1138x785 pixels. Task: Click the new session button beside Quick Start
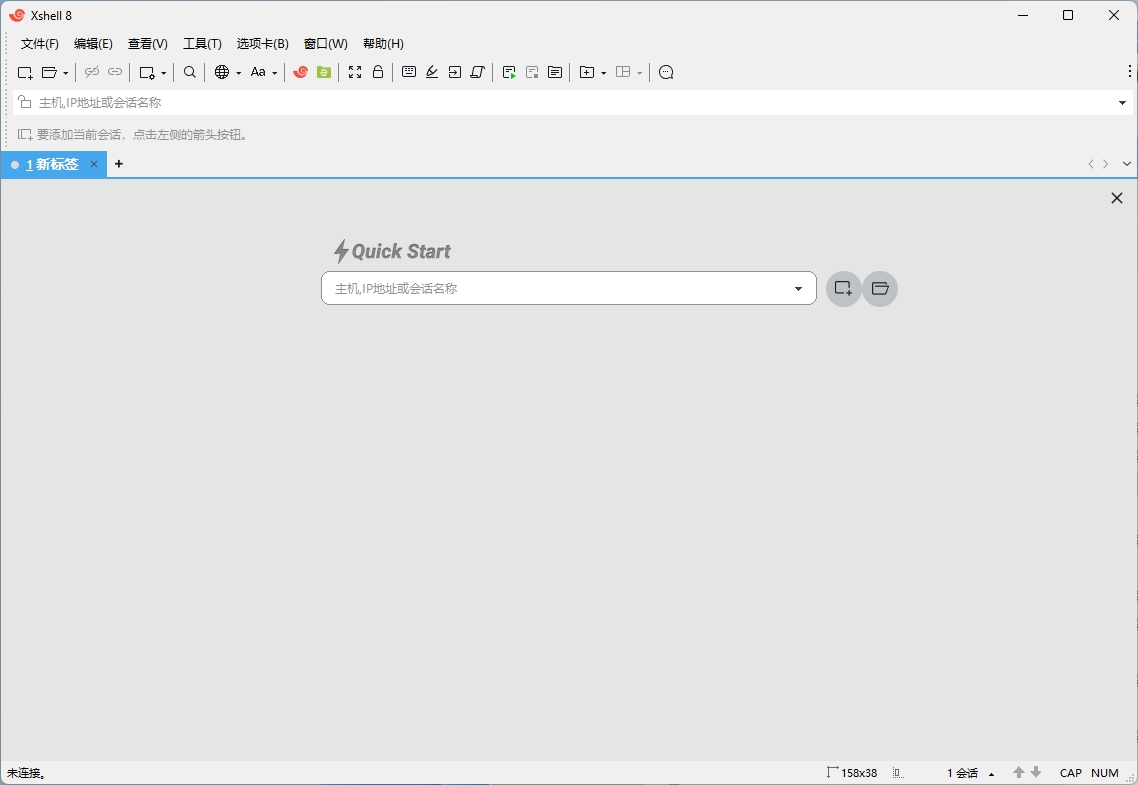(843, 288)
